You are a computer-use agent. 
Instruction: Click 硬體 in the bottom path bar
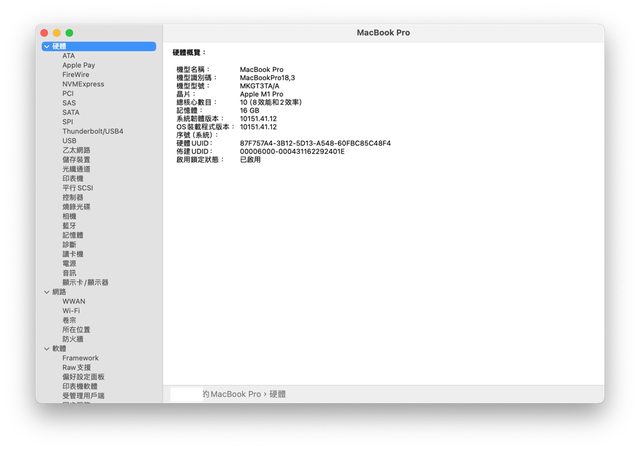click(x=278, y=394)
